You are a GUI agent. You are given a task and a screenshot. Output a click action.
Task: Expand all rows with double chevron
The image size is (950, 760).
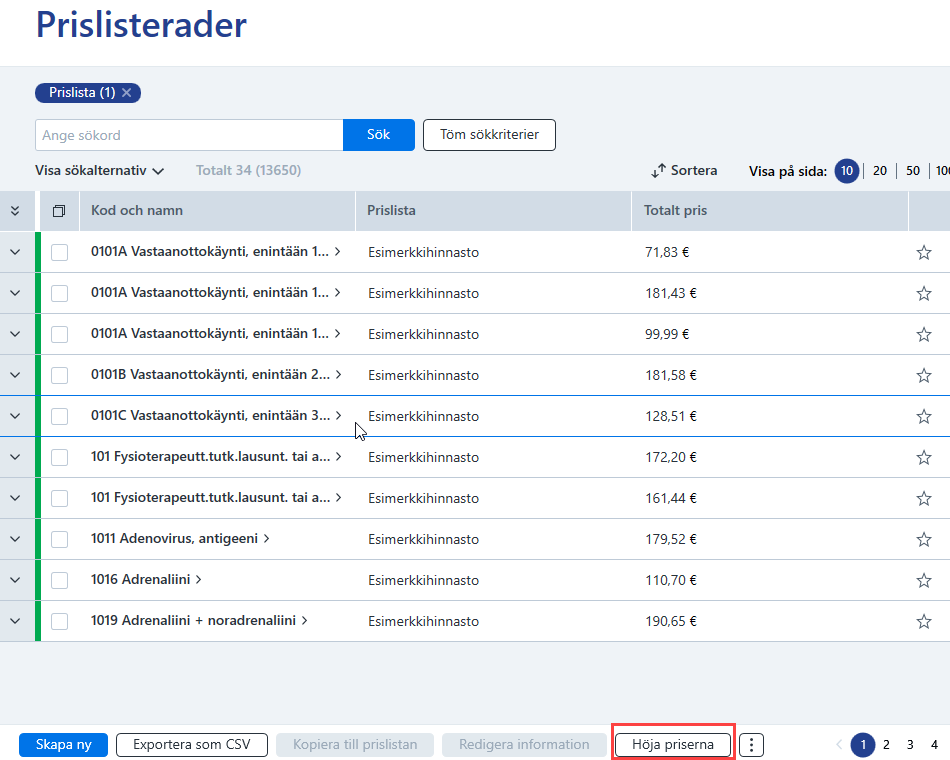(x=15, y=211)
